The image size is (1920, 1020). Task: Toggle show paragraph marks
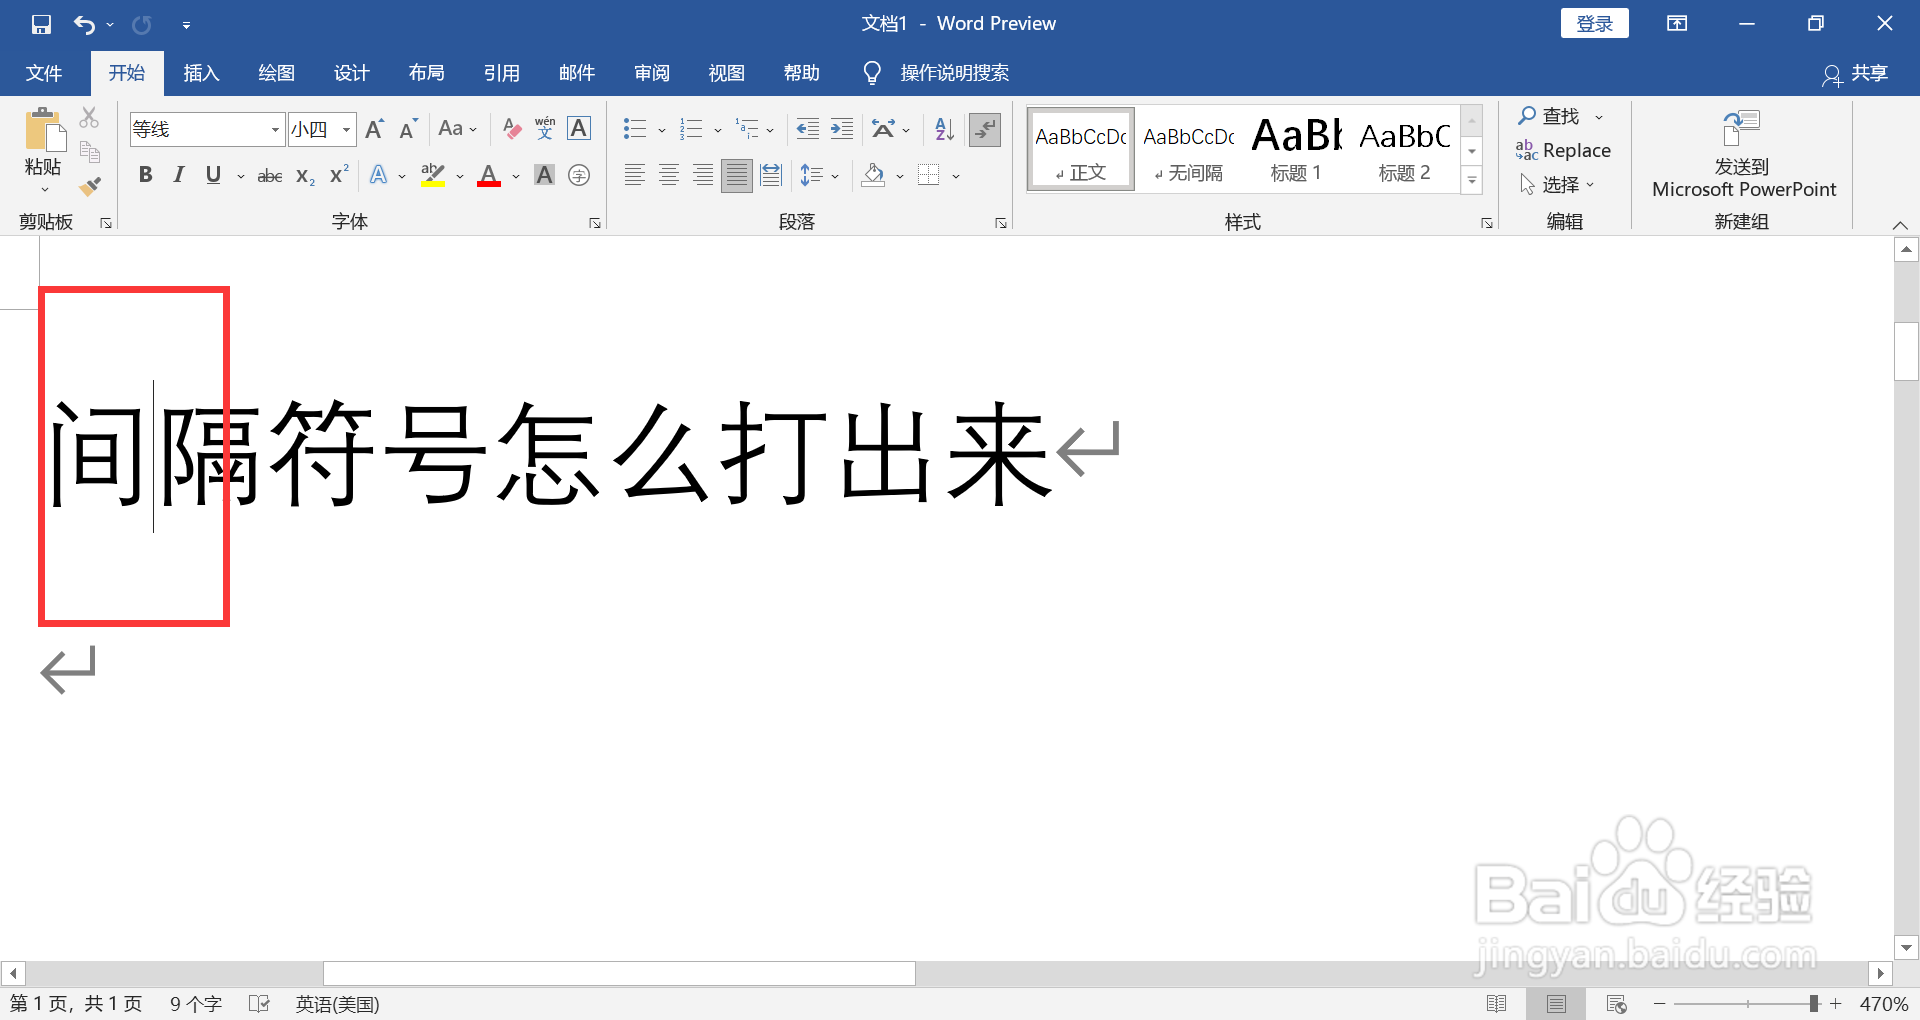(x=985, y=129)
